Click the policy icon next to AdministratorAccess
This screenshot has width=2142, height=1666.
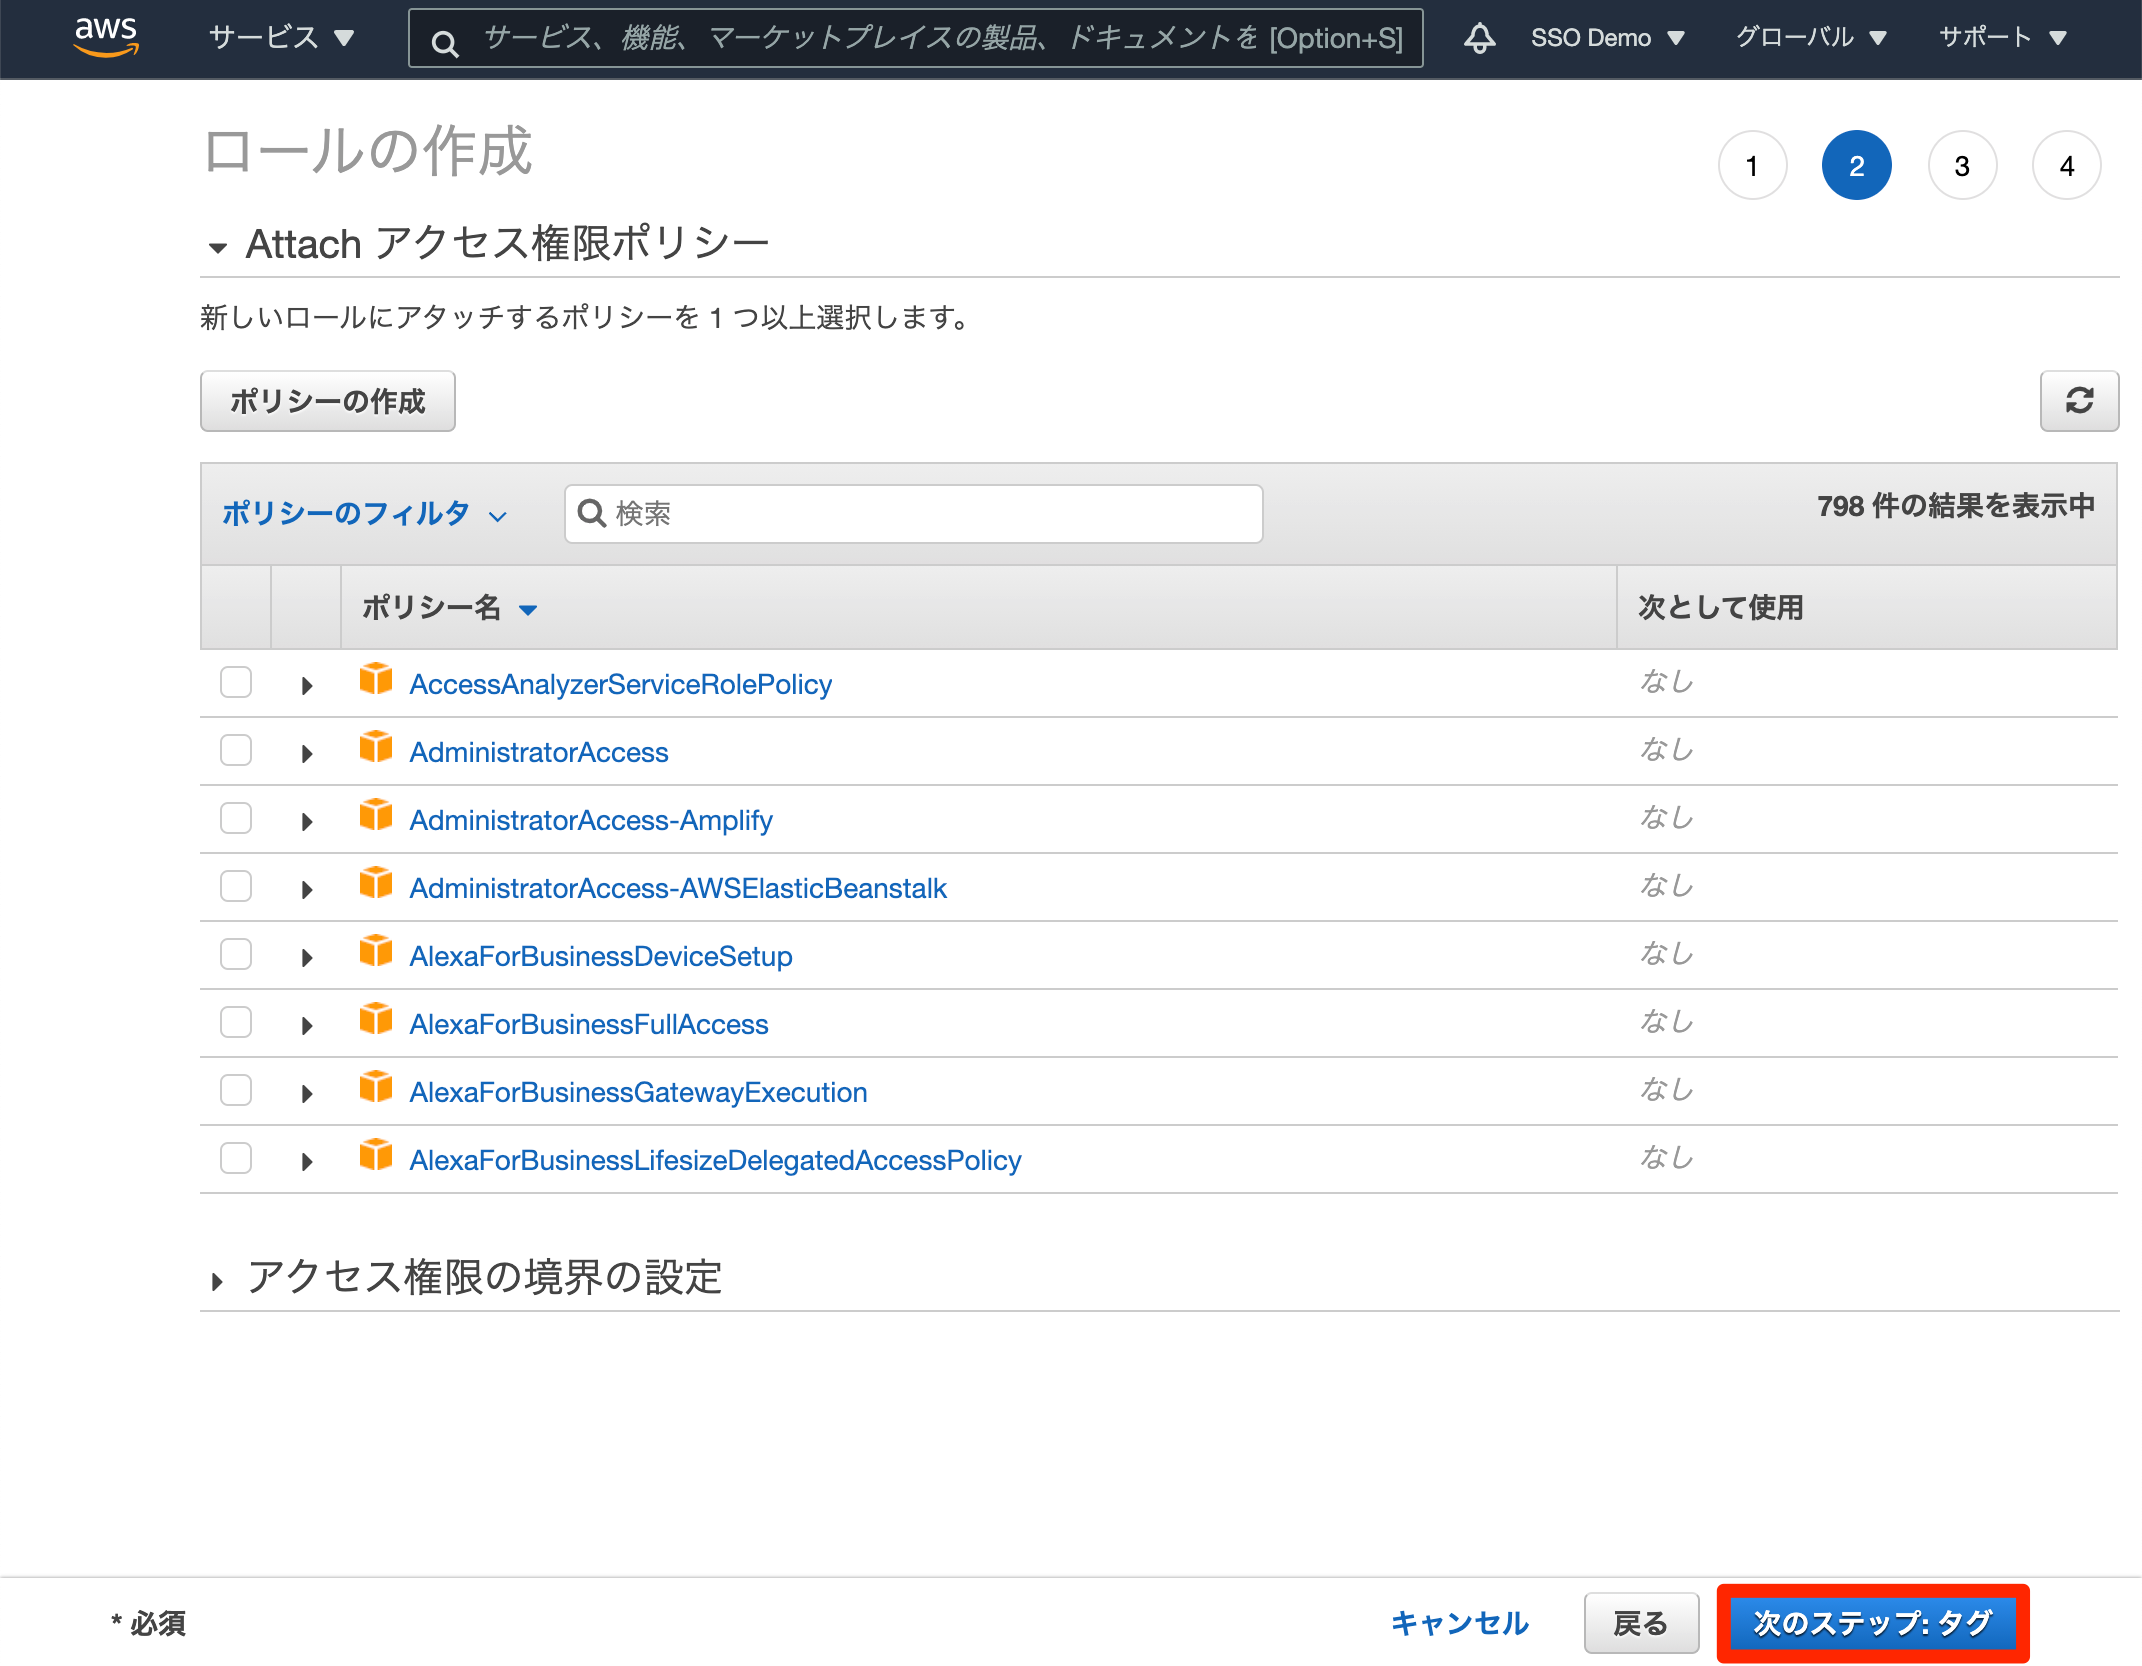[376, 748]
